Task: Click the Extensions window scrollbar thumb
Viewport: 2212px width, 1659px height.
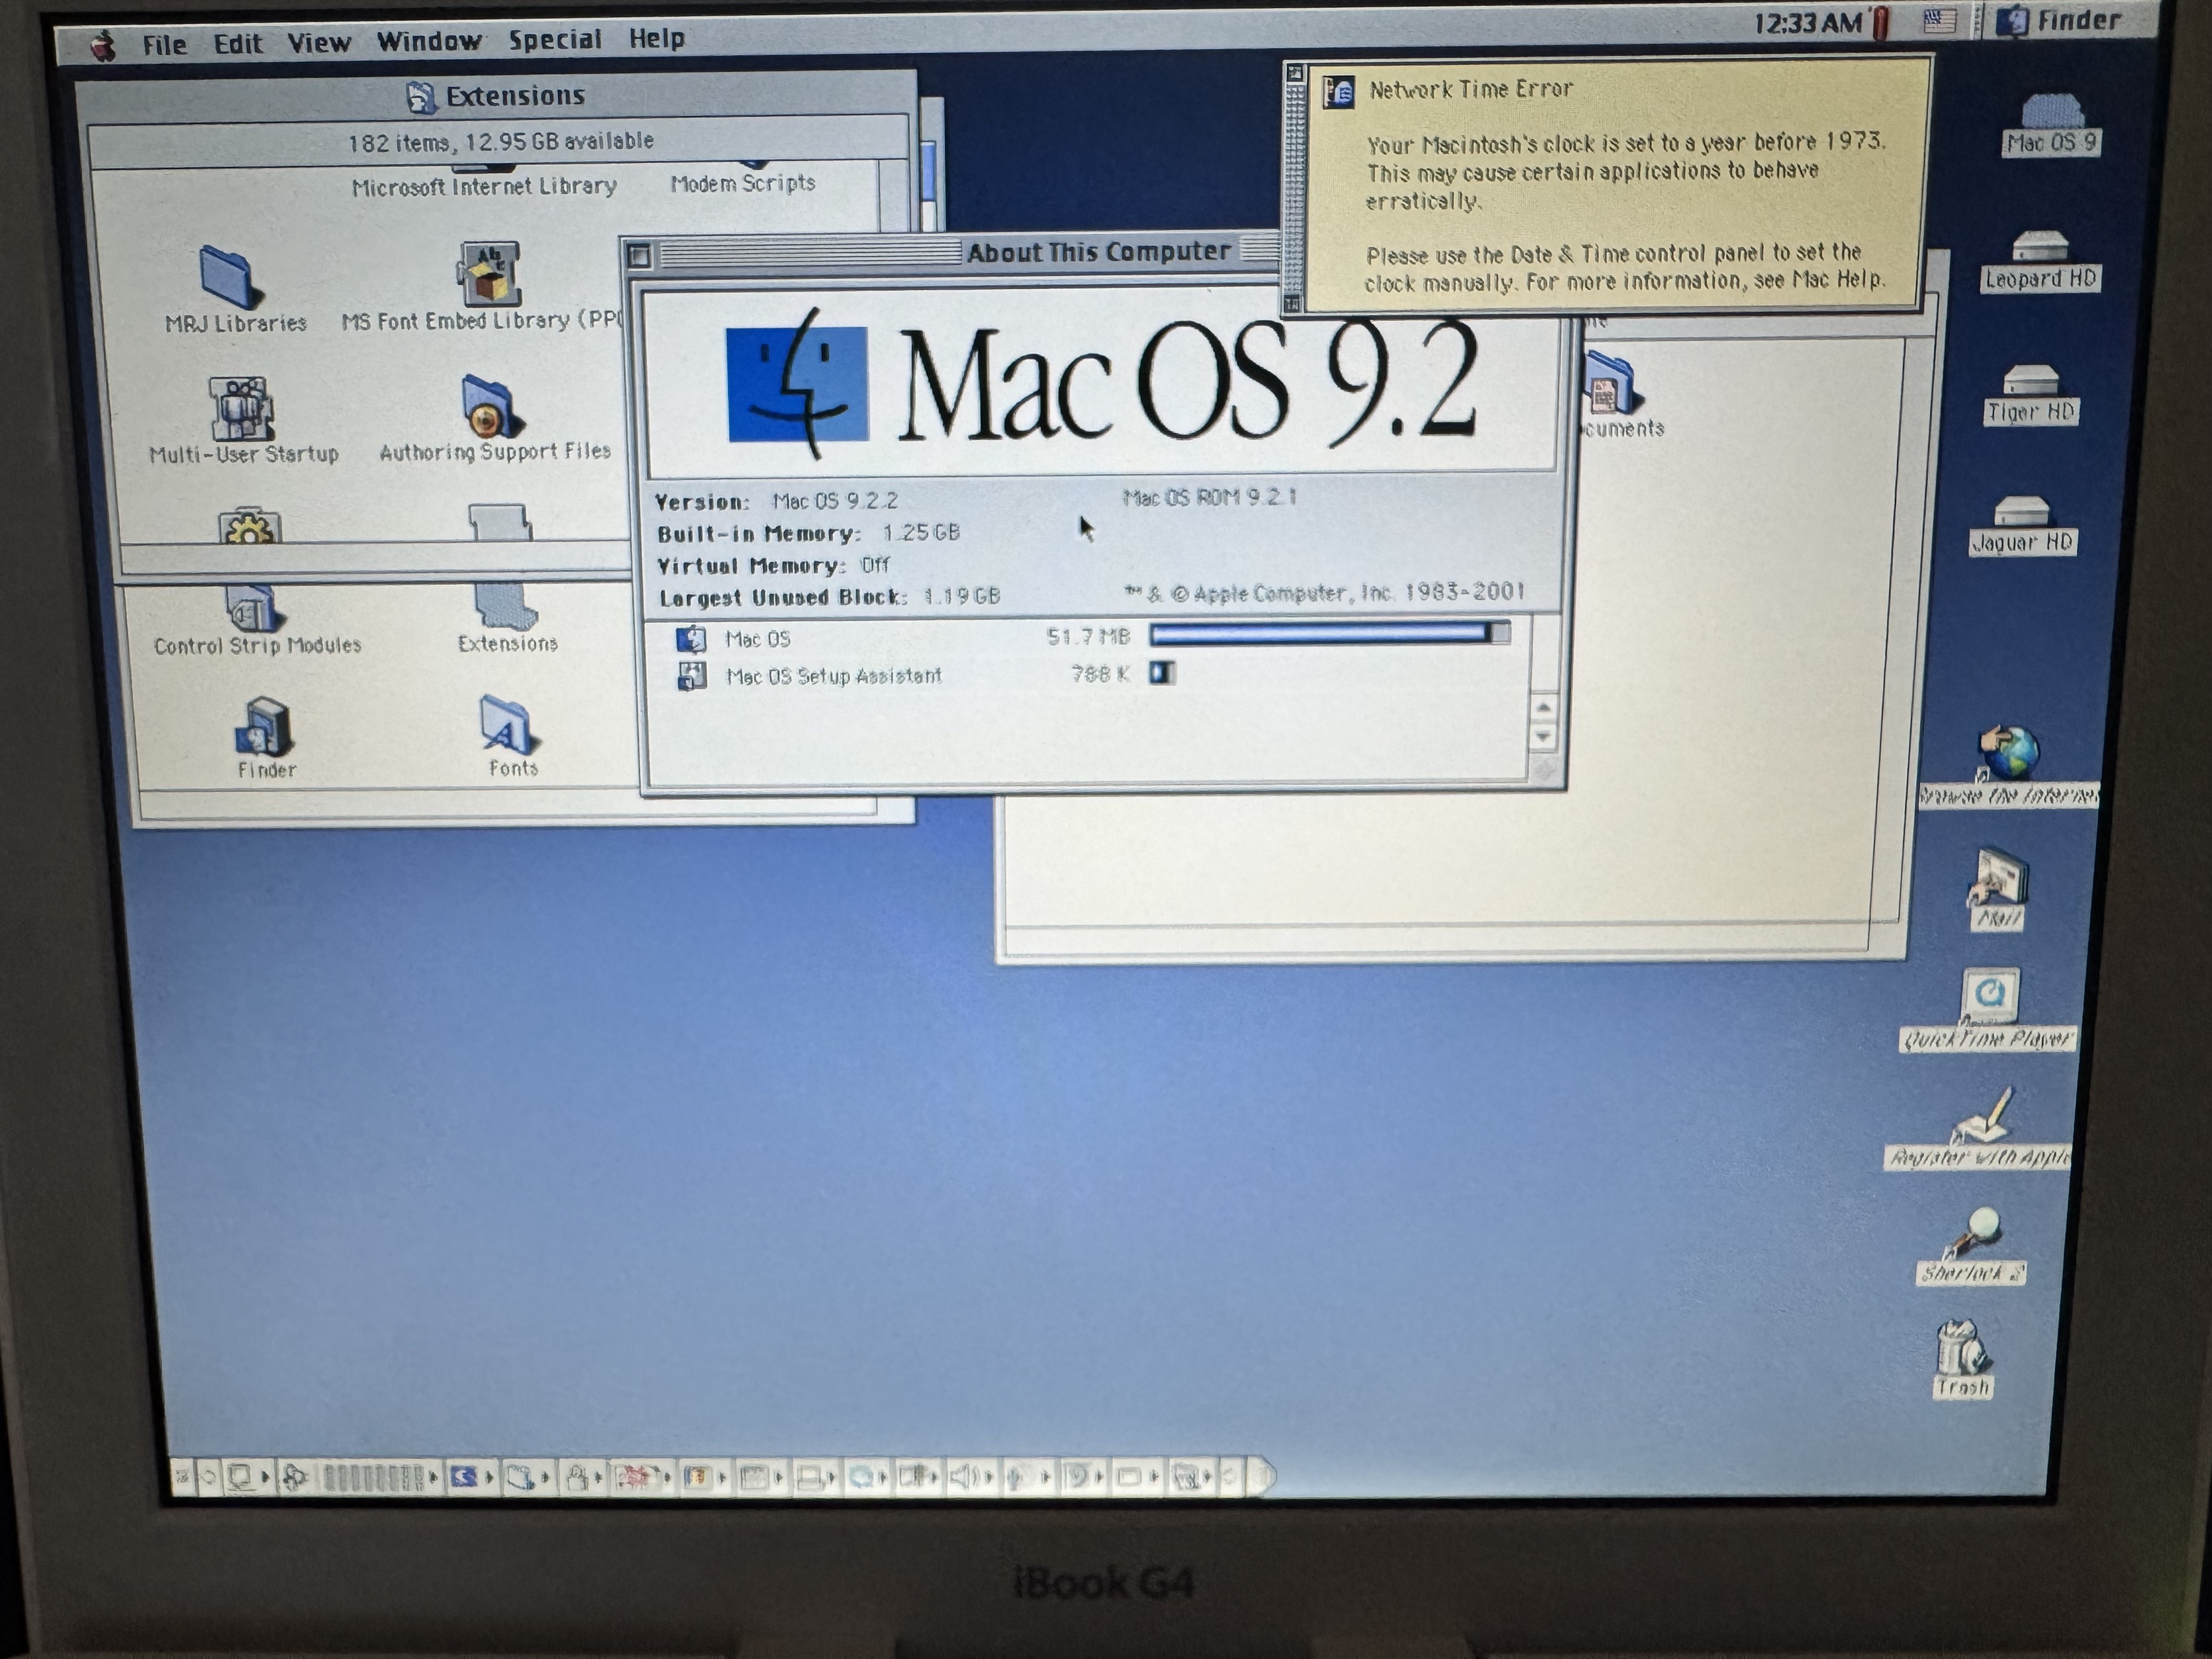Action: coord(929,172)
